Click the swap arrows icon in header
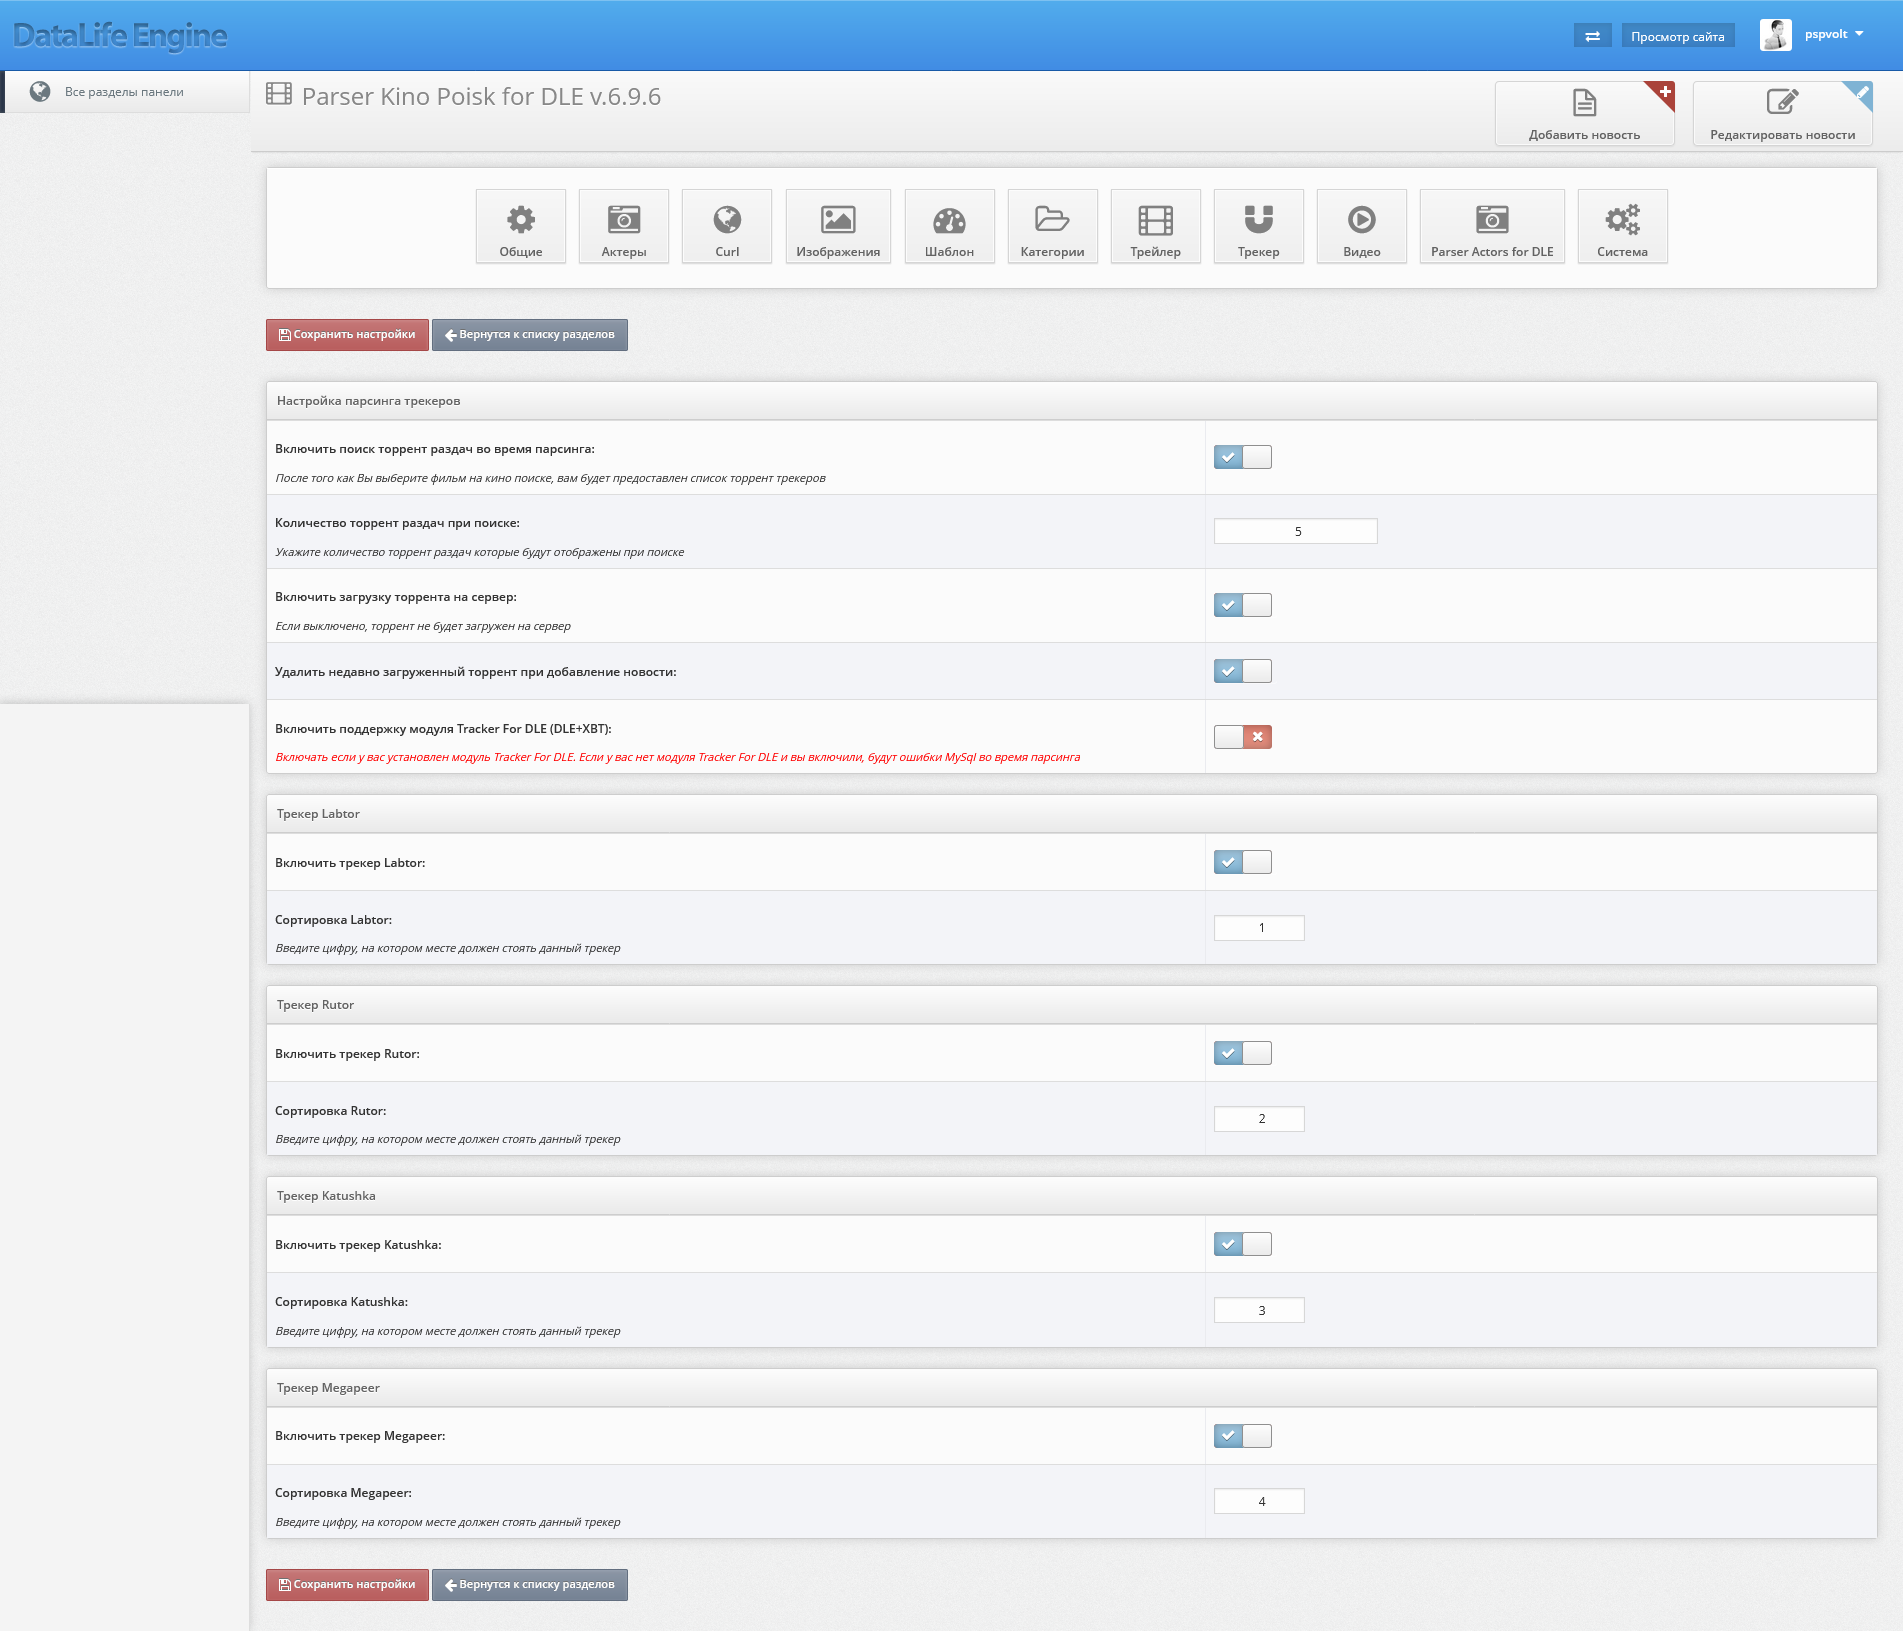Image resolution: width=1903 pixels, height=1631 pixels. point(1592,36)
